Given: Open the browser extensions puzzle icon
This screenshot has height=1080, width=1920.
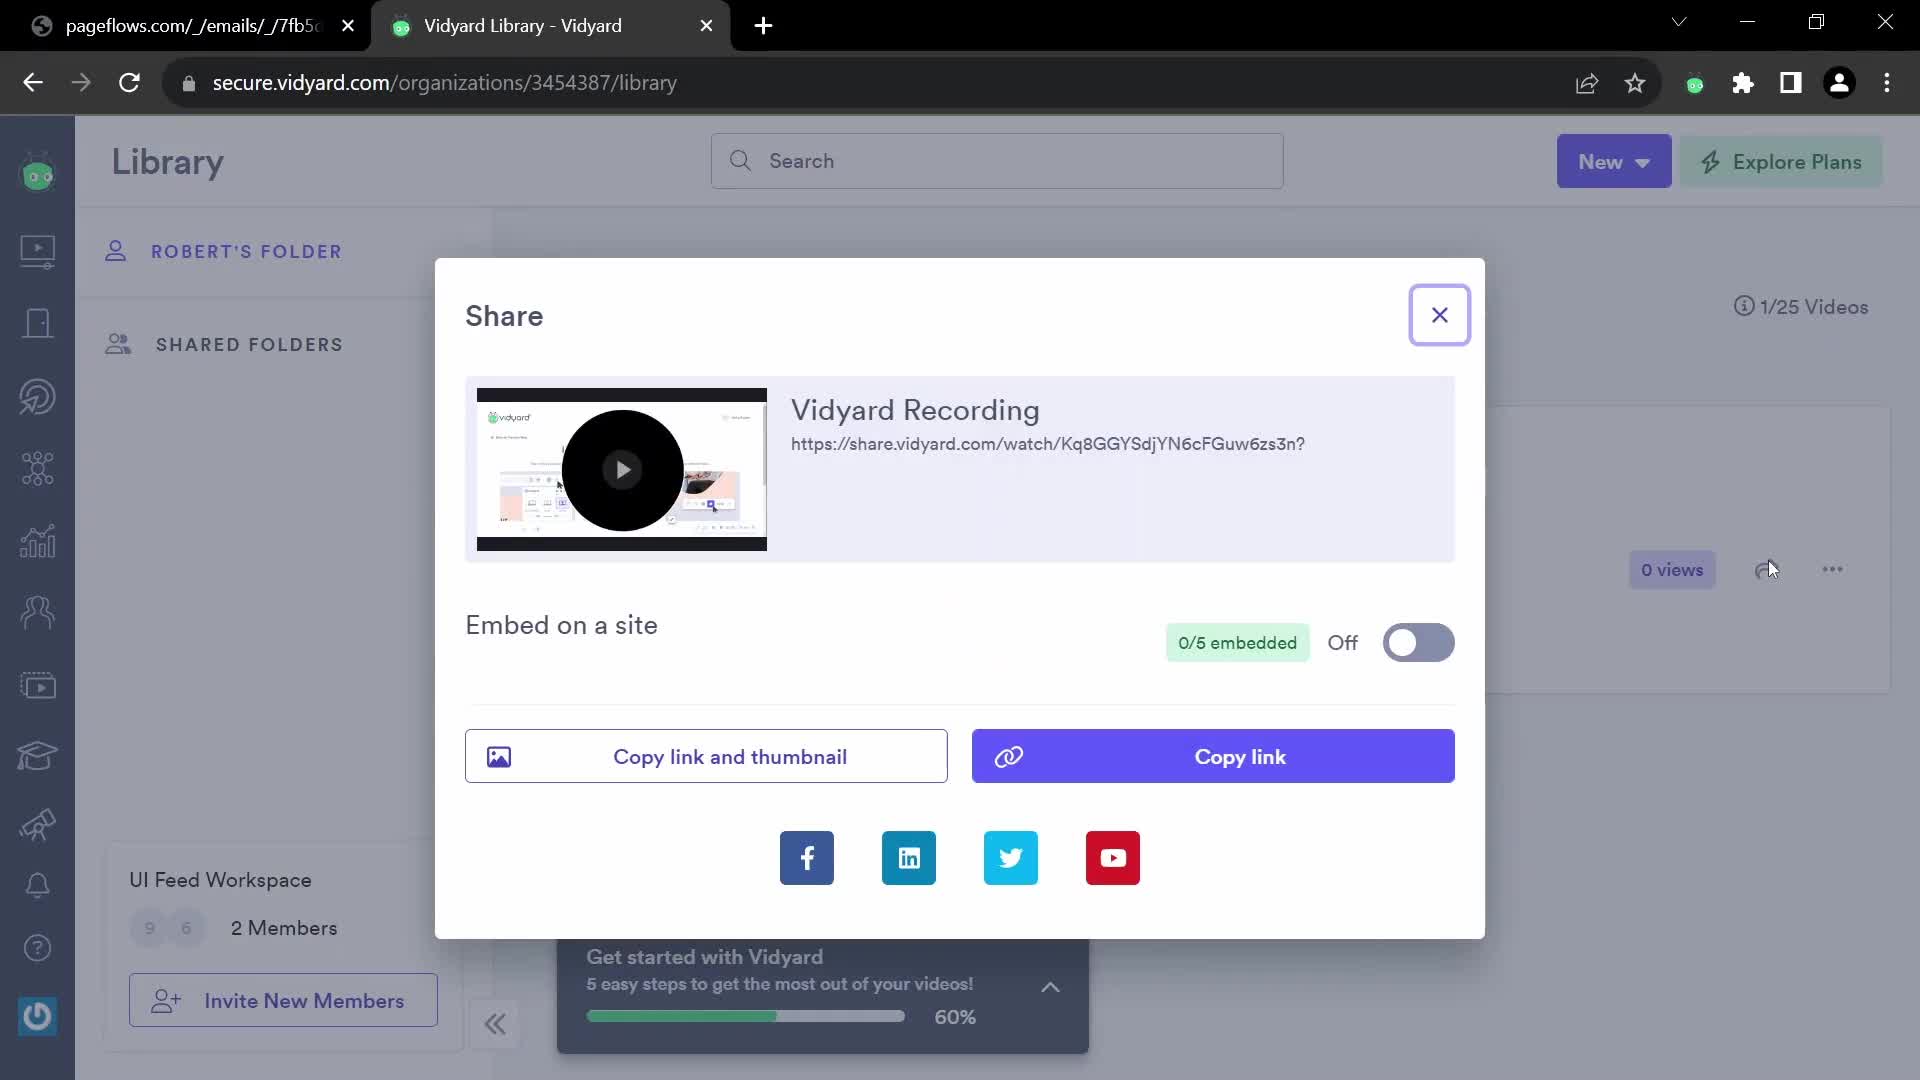Looking at the screenshot, I should coord(1743,83).
